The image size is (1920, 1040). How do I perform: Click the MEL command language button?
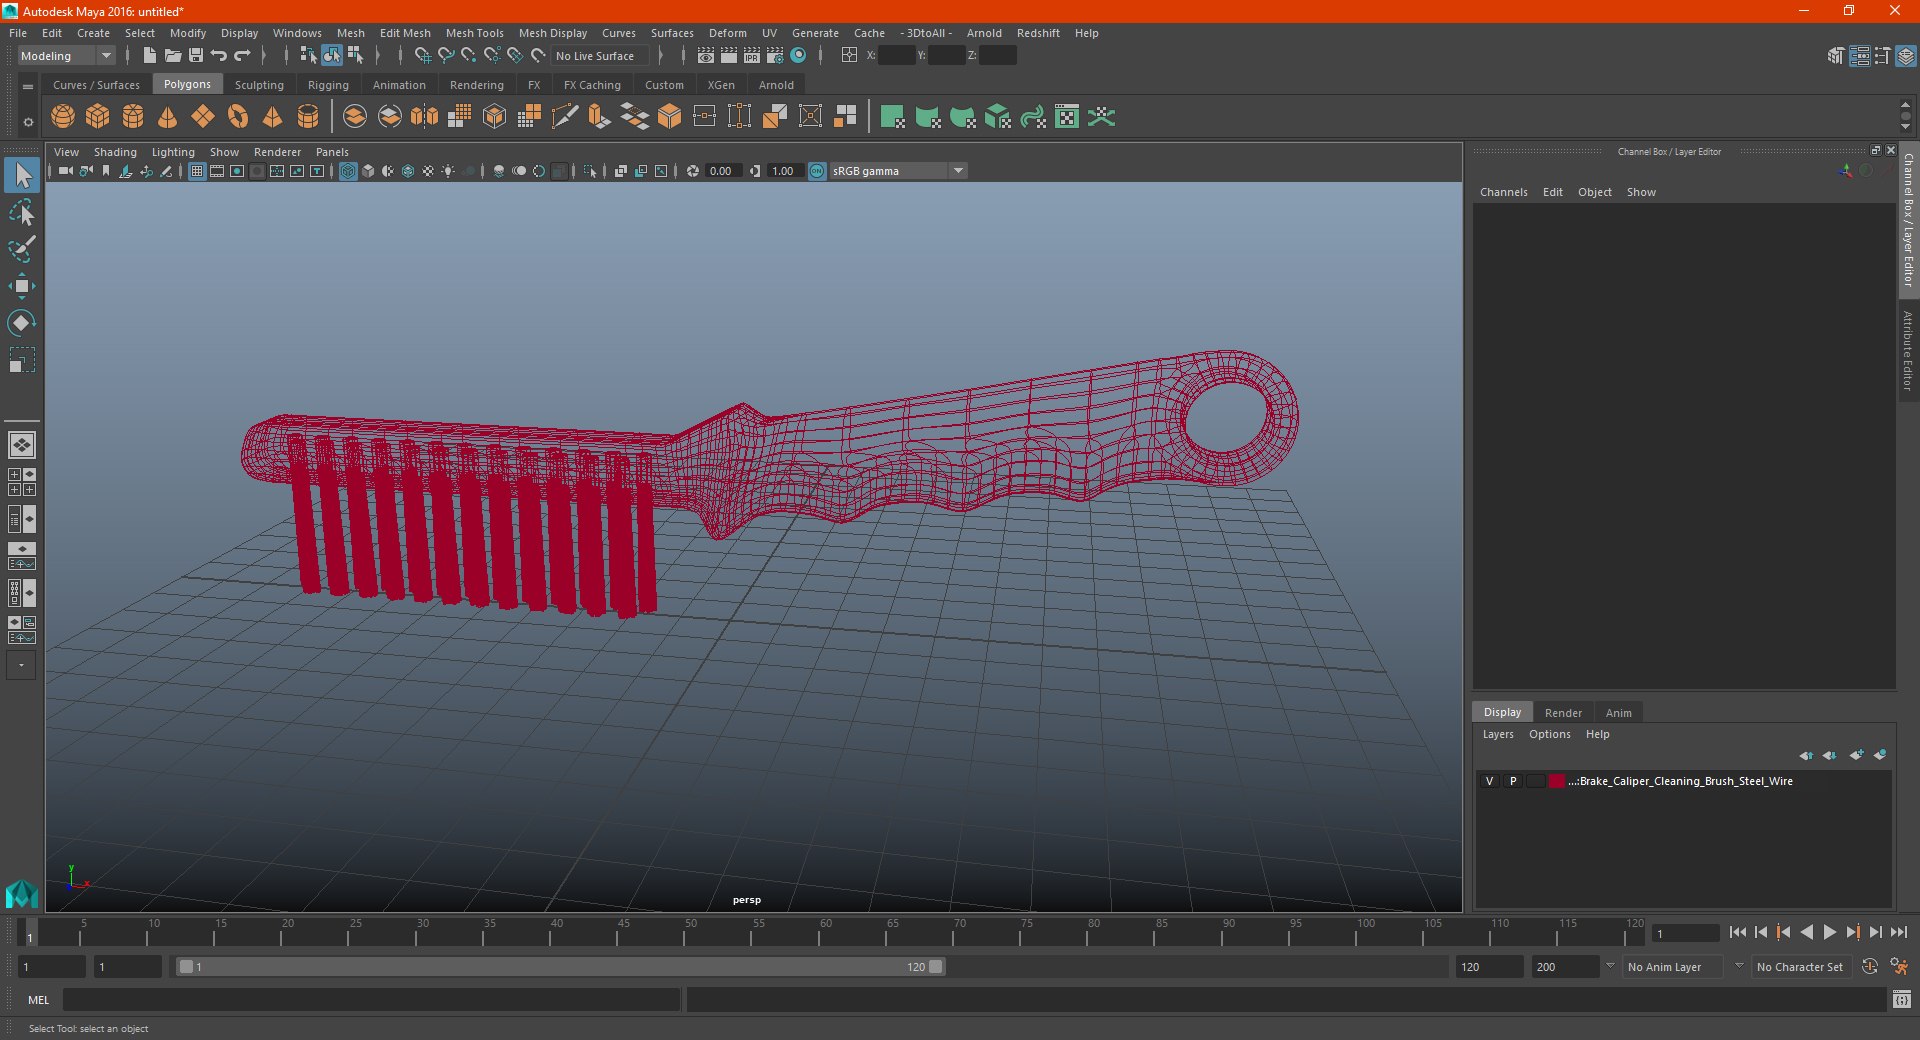tap(39, 1000)
